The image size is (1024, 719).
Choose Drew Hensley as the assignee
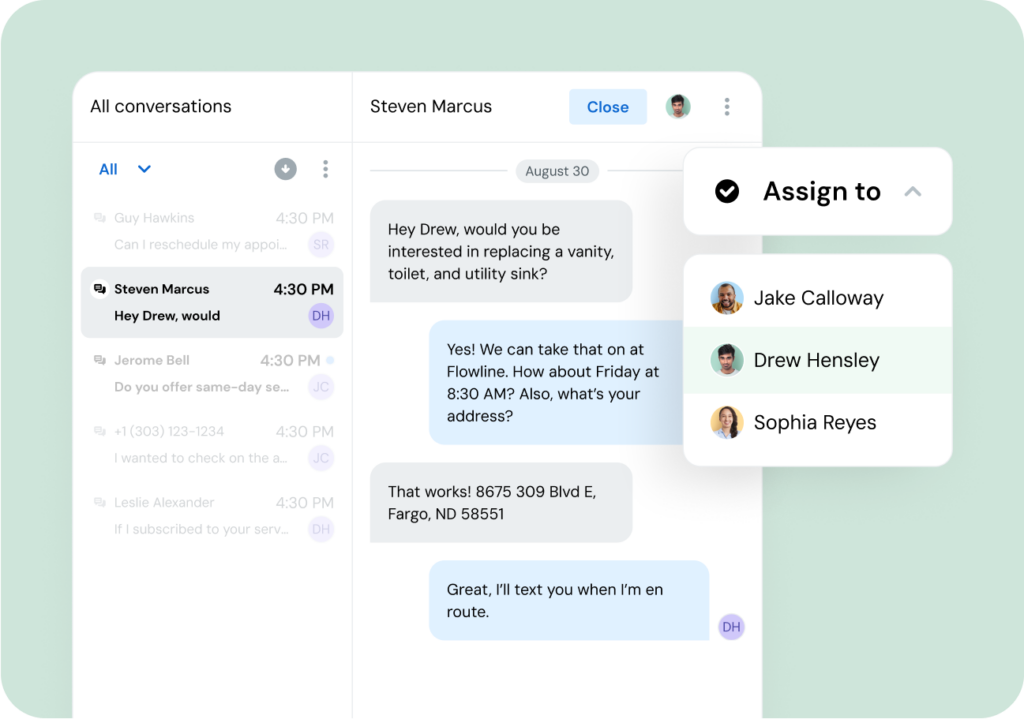click(817, 360)
